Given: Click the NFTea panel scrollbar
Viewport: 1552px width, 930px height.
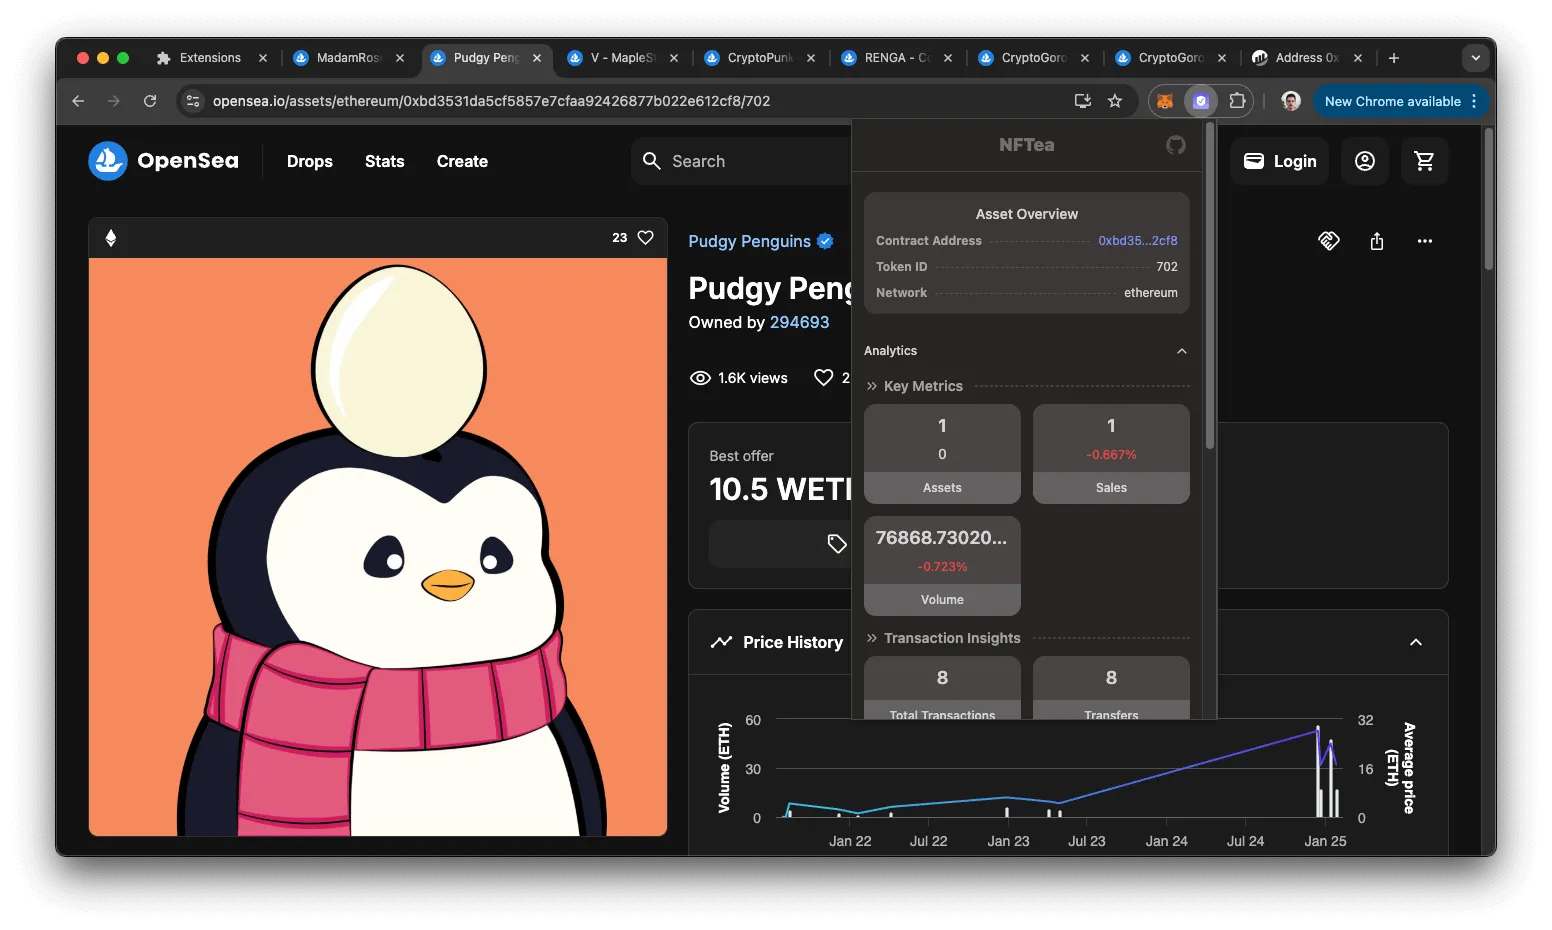Looking at the screenshot, I should [x=1210, y=288].
